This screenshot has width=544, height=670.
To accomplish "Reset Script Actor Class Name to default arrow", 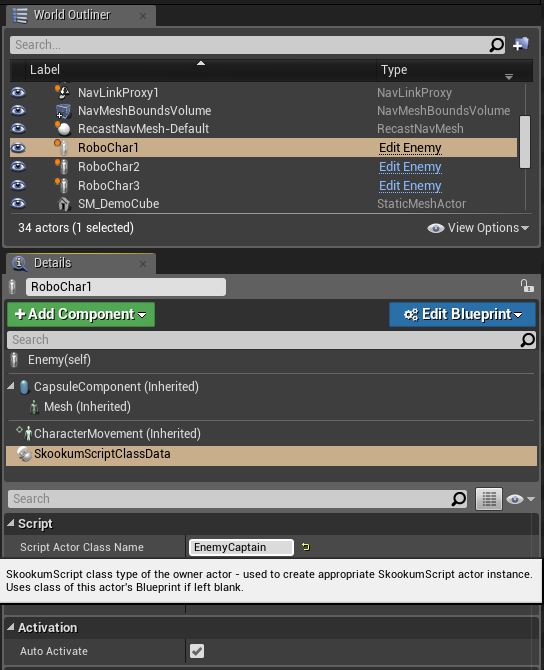I will coord(305,547).
